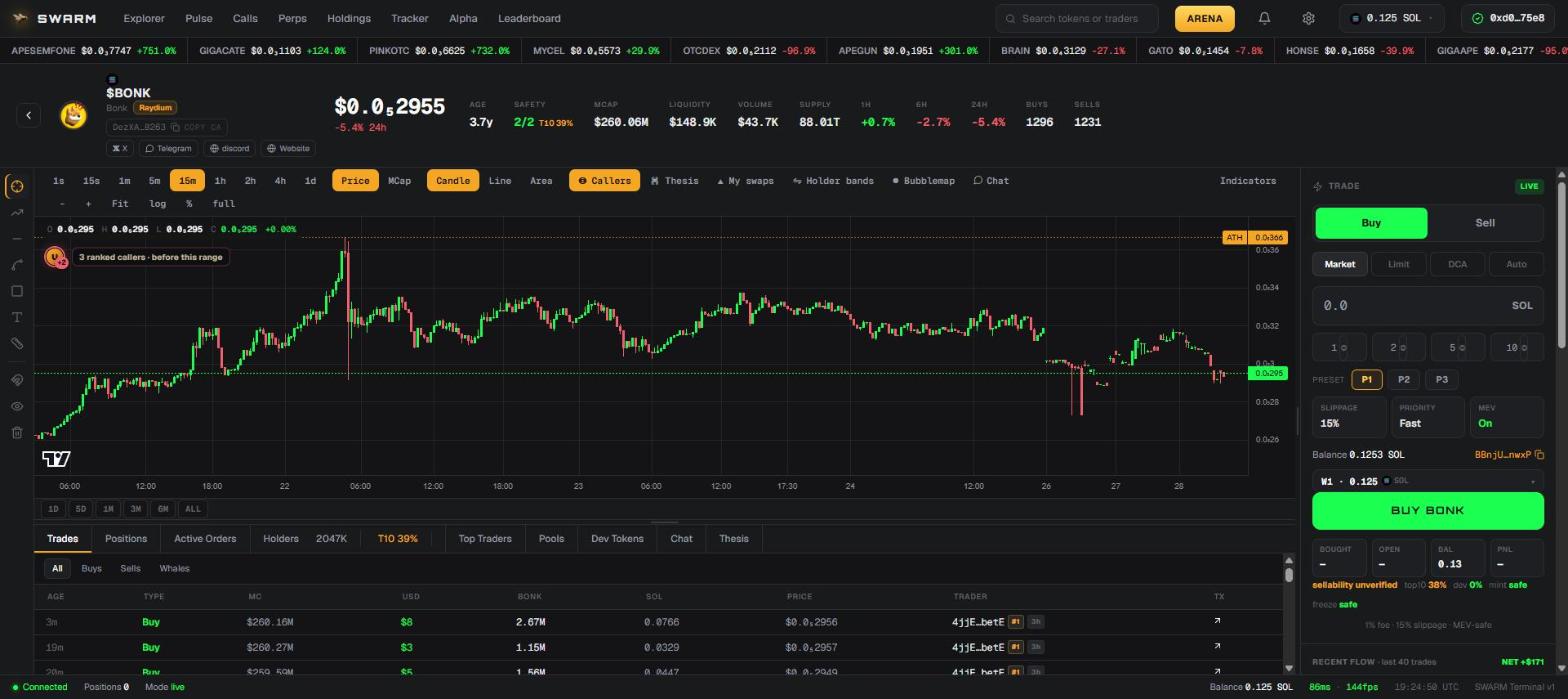Select the Sell side button

(x=1485, y=223)
